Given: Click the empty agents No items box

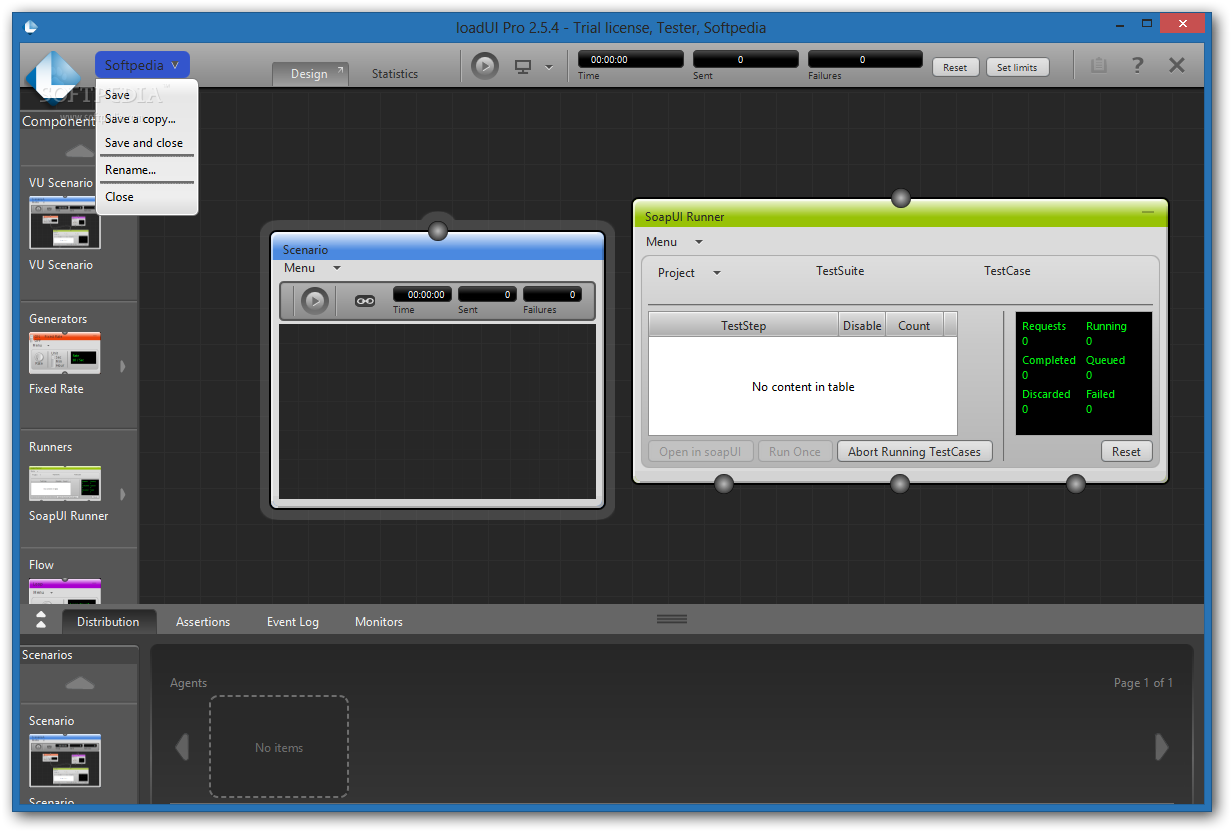Looking at the screenshot, I should pos(279,747).
